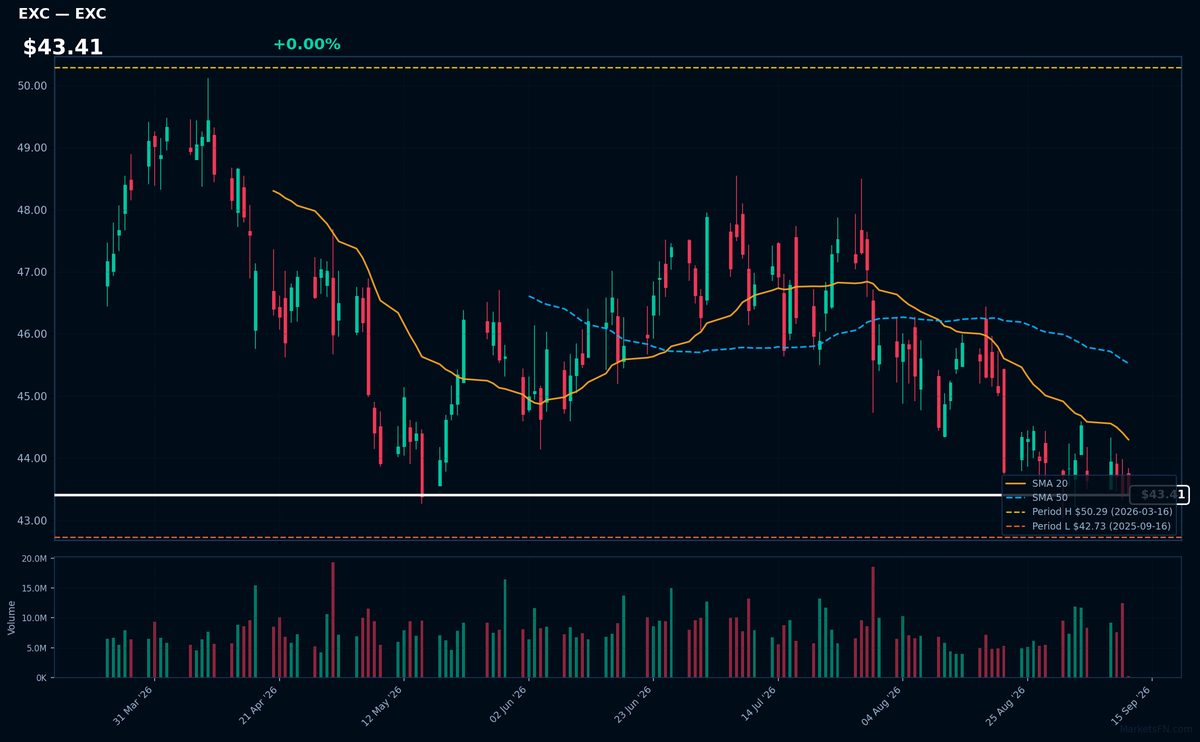This screenshot has height=742, width=1200.
Task: Click the 5.0M volume axis label
Action: [36, 648]
